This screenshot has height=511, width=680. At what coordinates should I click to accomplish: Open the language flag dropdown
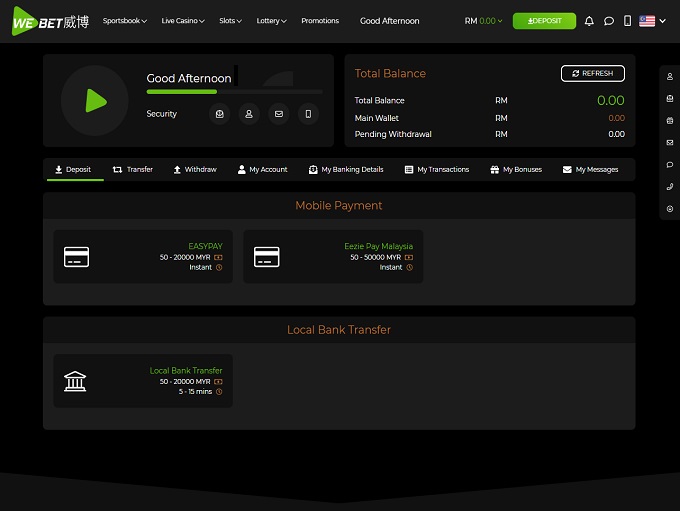652,21
